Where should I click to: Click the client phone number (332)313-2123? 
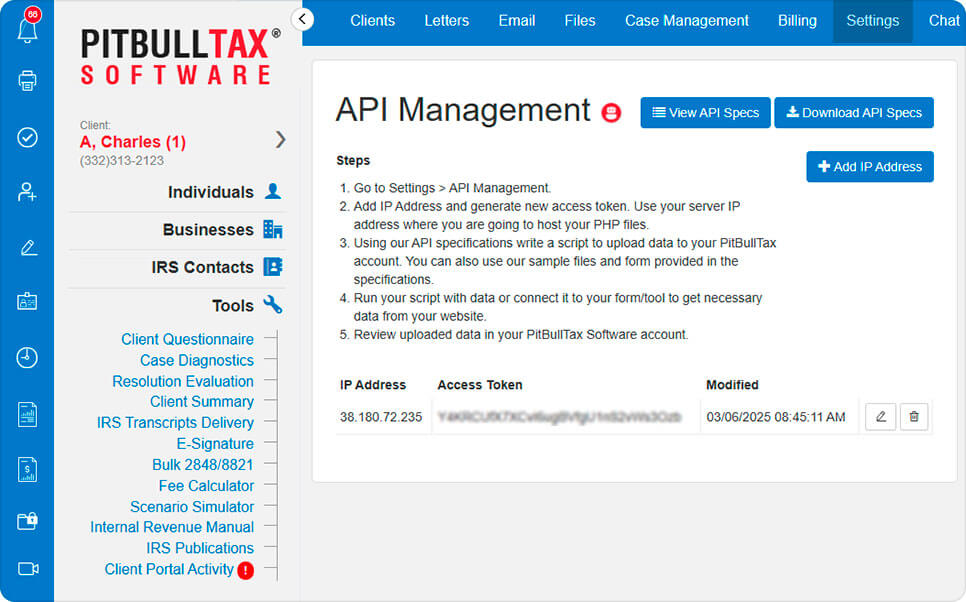[x=121, y=161]
